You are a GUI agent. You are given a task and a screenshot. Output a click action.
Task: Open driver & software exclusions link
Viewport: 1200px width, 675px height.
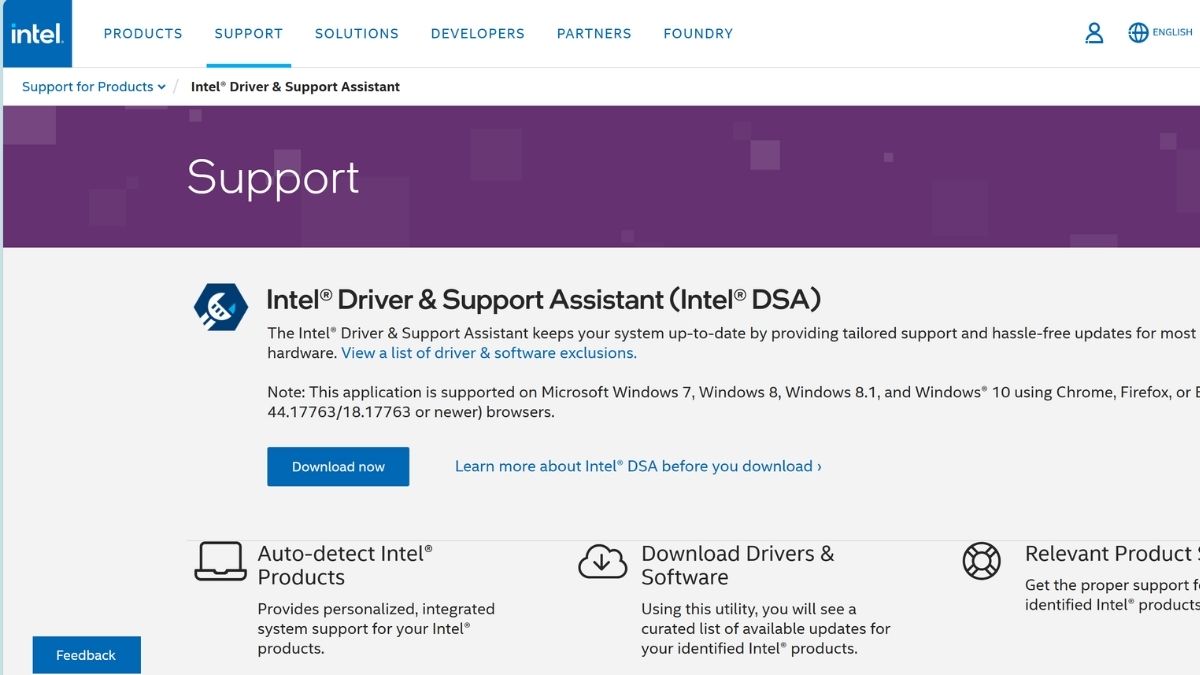(489, 353)
